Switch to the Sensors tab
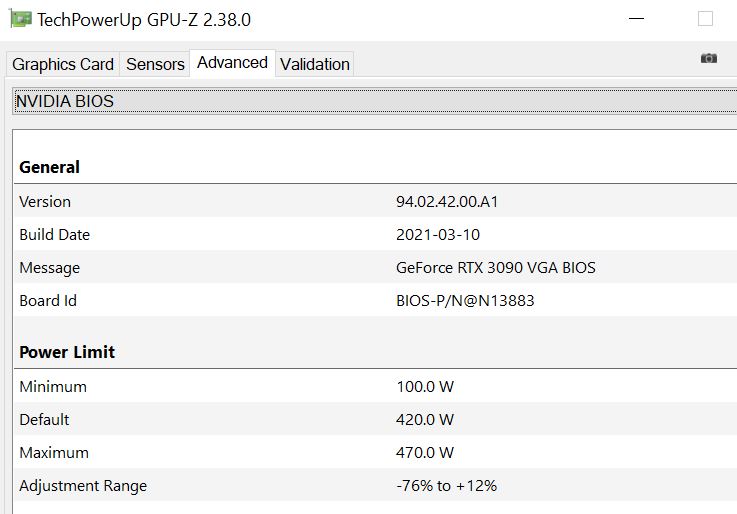This screenshot has height=514, width=737. point(155,64)
